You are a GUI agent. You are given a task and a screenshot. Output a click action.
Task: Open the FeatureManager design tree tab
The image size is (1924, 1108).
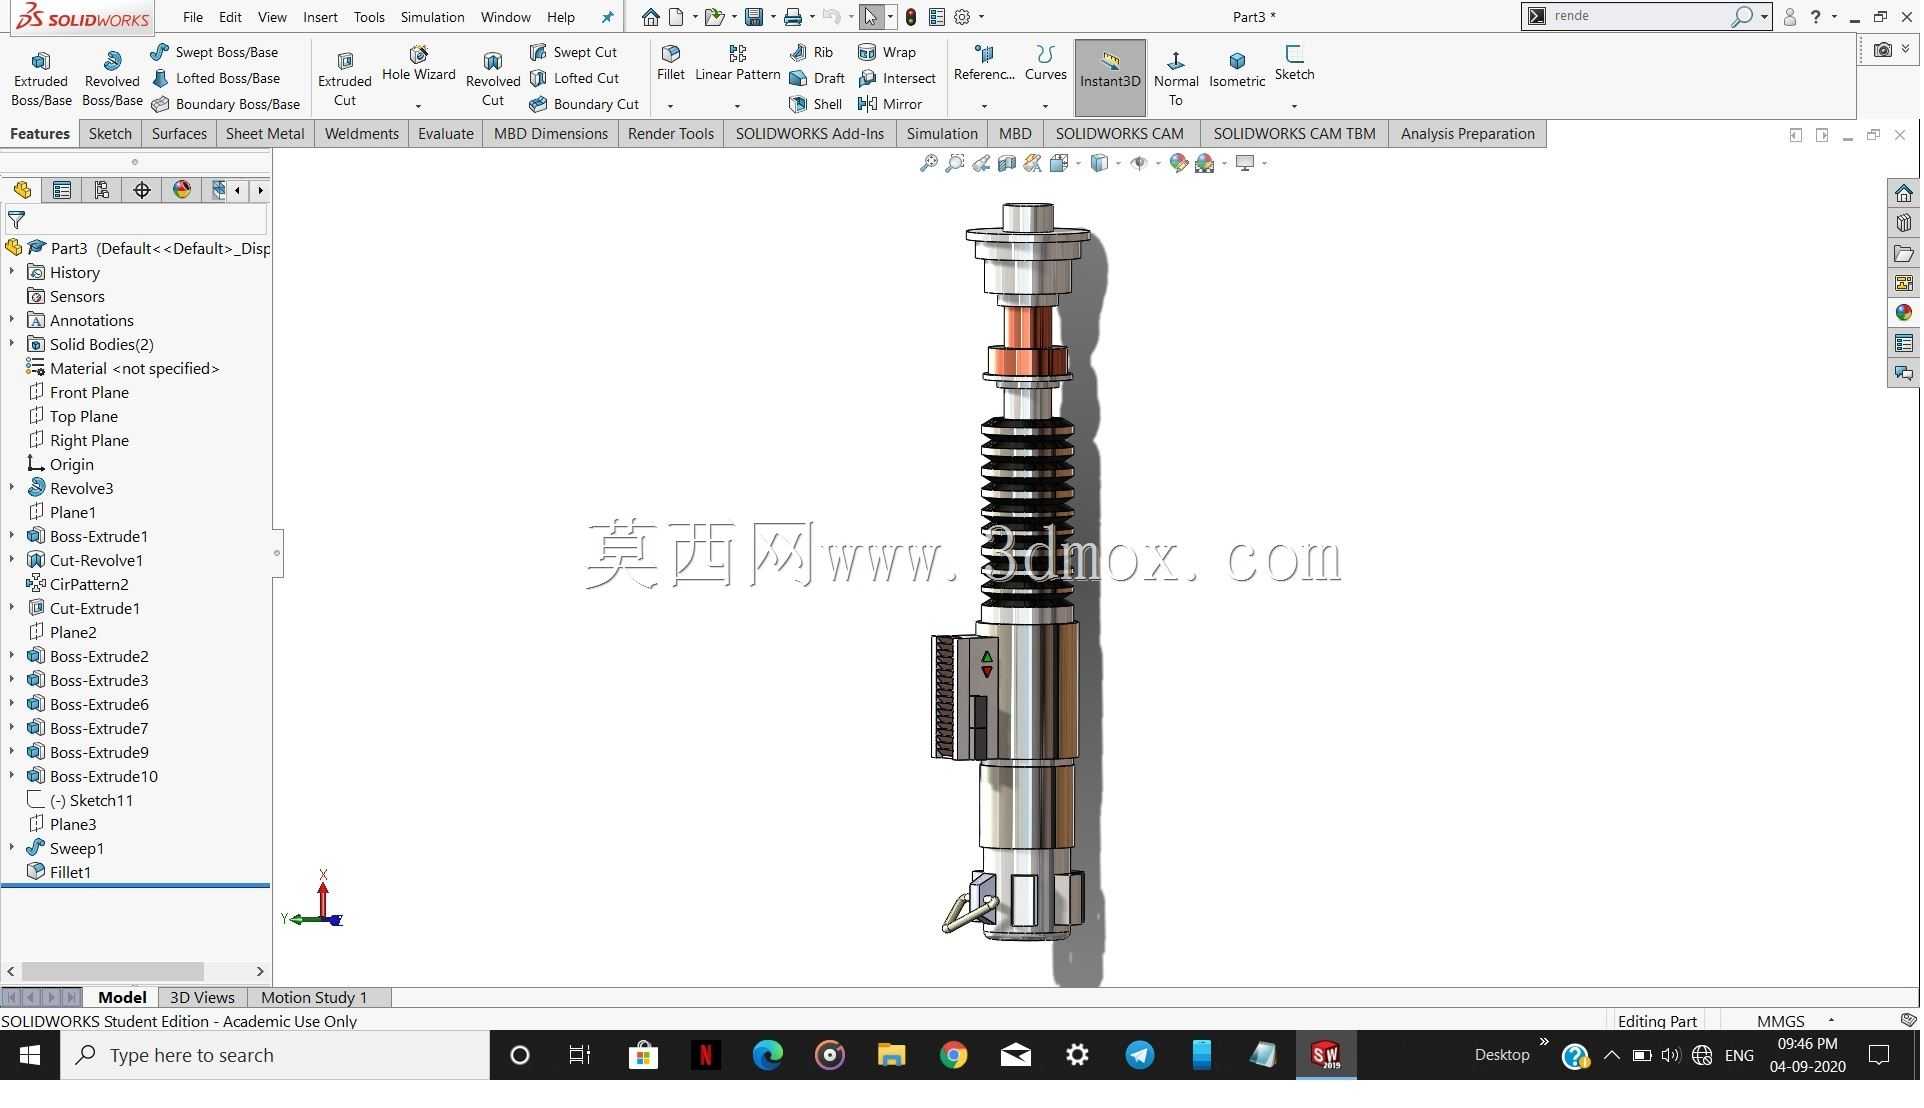(x=22, y=190)
